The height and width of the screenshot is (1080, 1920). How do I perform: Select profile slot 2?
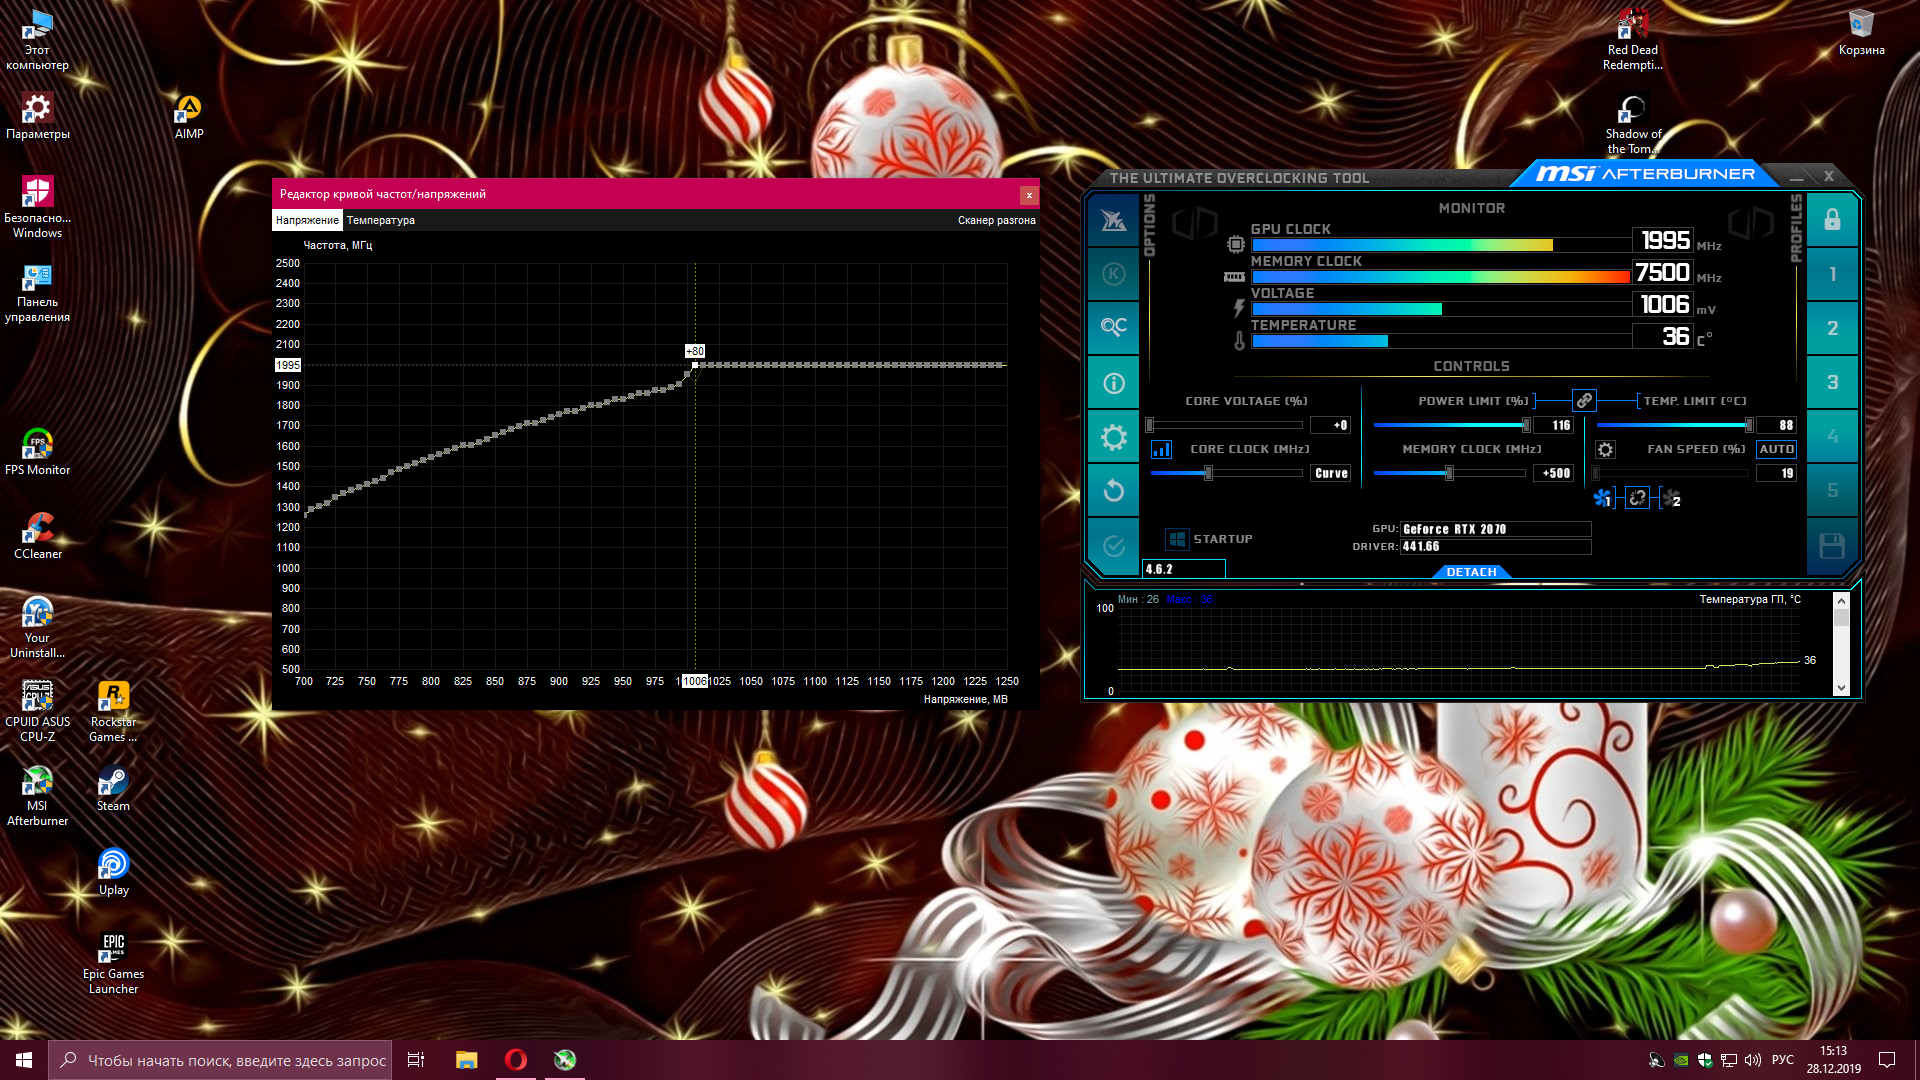click(1831, 328)
